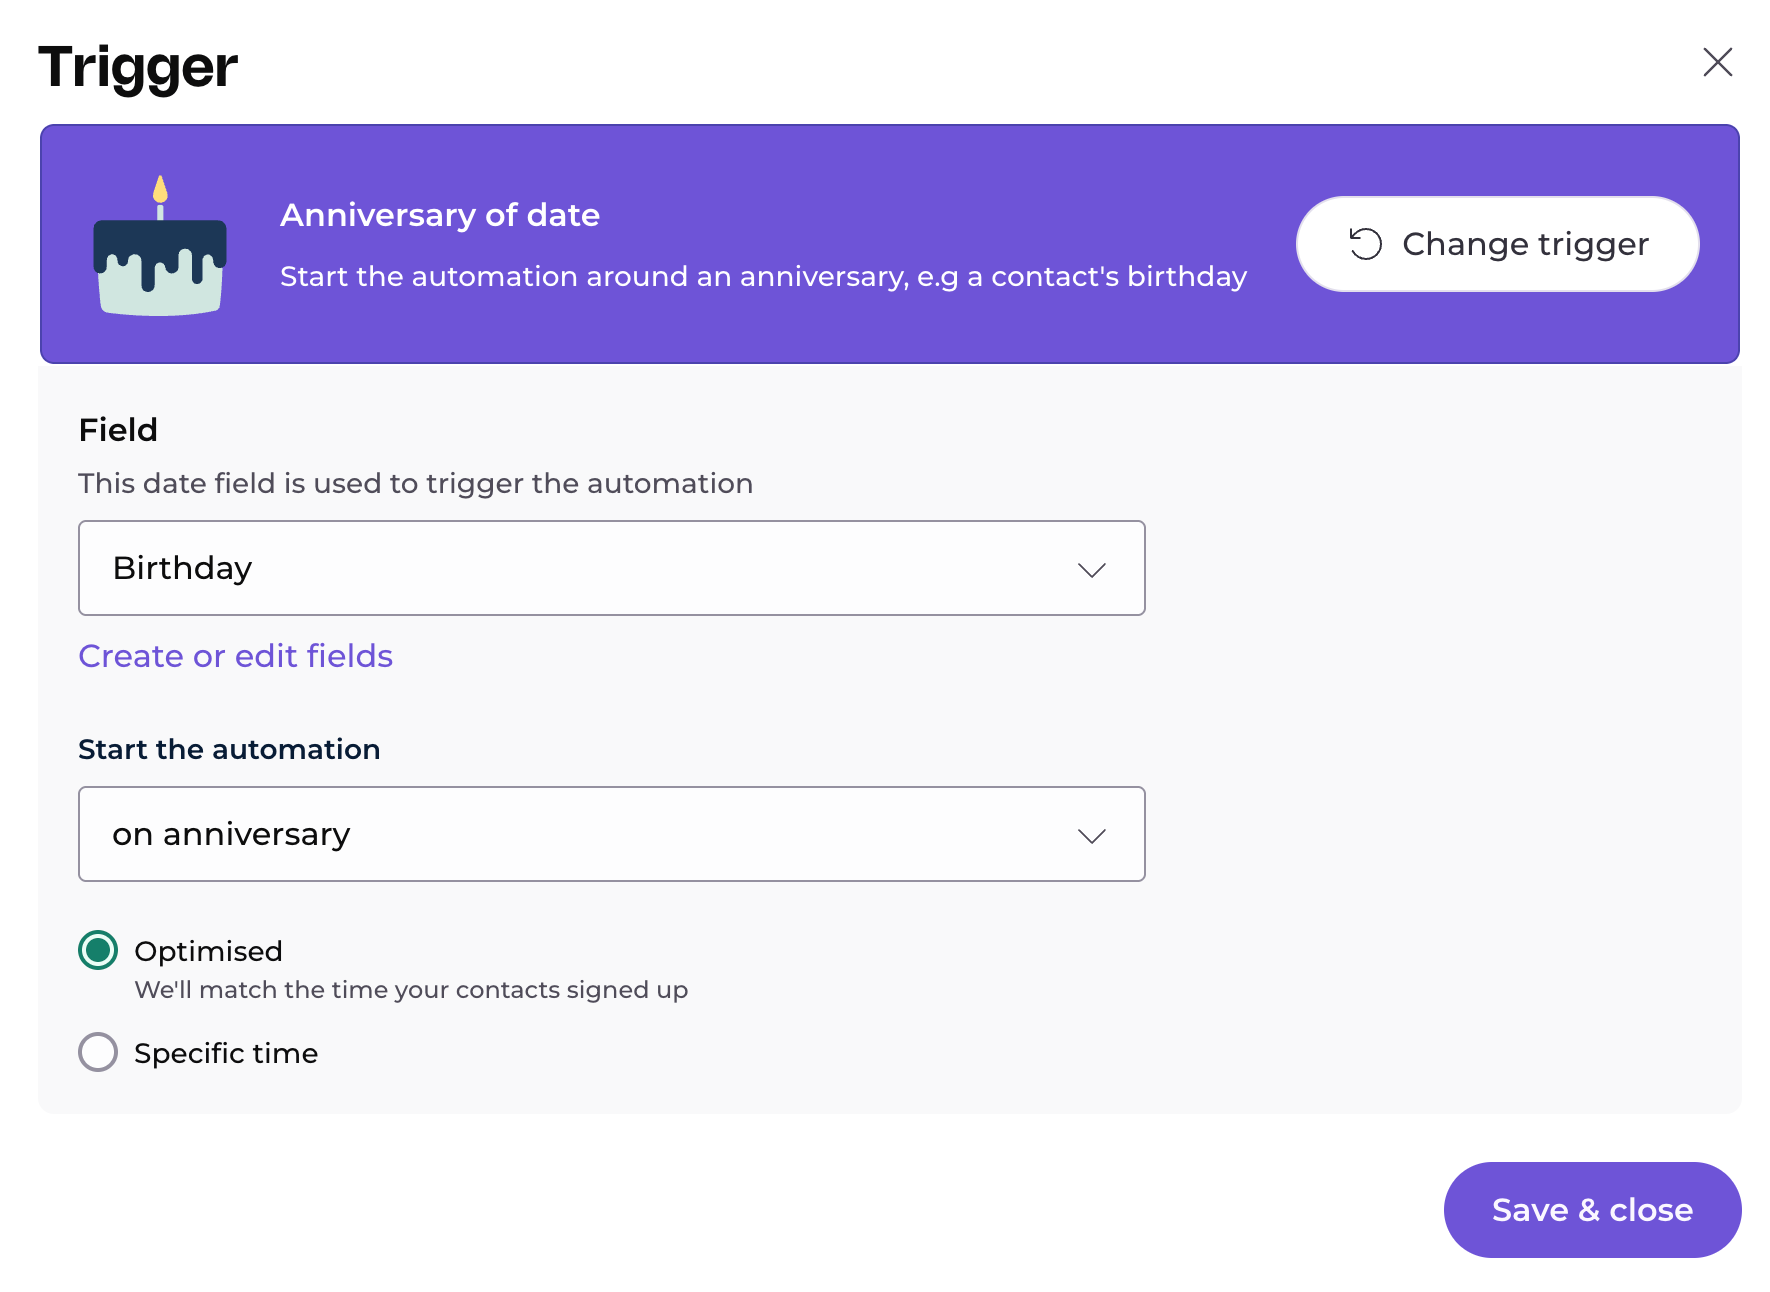1770x1292 pixels.
Task: Select the Optimised radio button
Action: pyautogui.click(x=98, y=950)
